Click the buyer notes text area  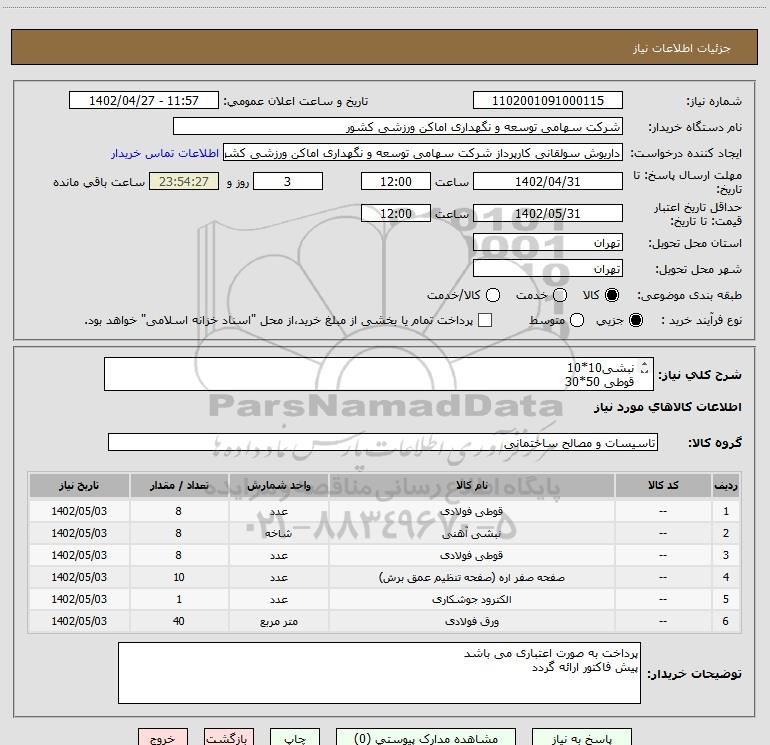coord(379,673)
